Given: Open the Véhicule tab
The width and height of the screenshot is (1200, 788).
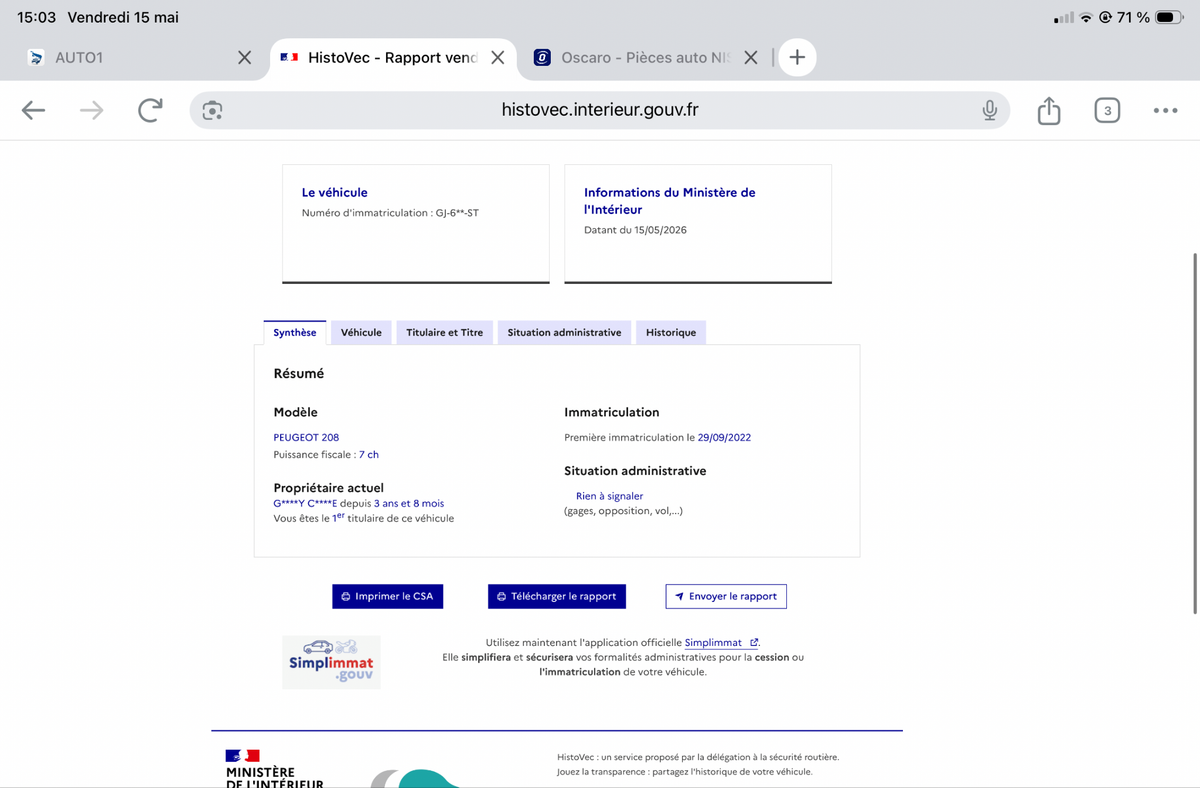Looking at the screenshot, I should coord(361,332).
